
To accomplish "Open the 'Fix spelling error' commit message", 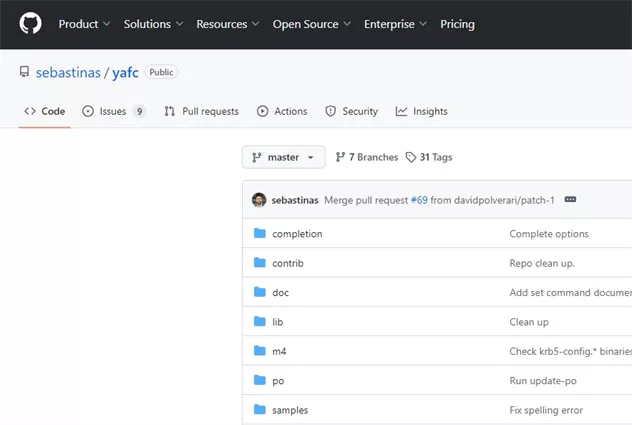I will (x=546, y=410).
